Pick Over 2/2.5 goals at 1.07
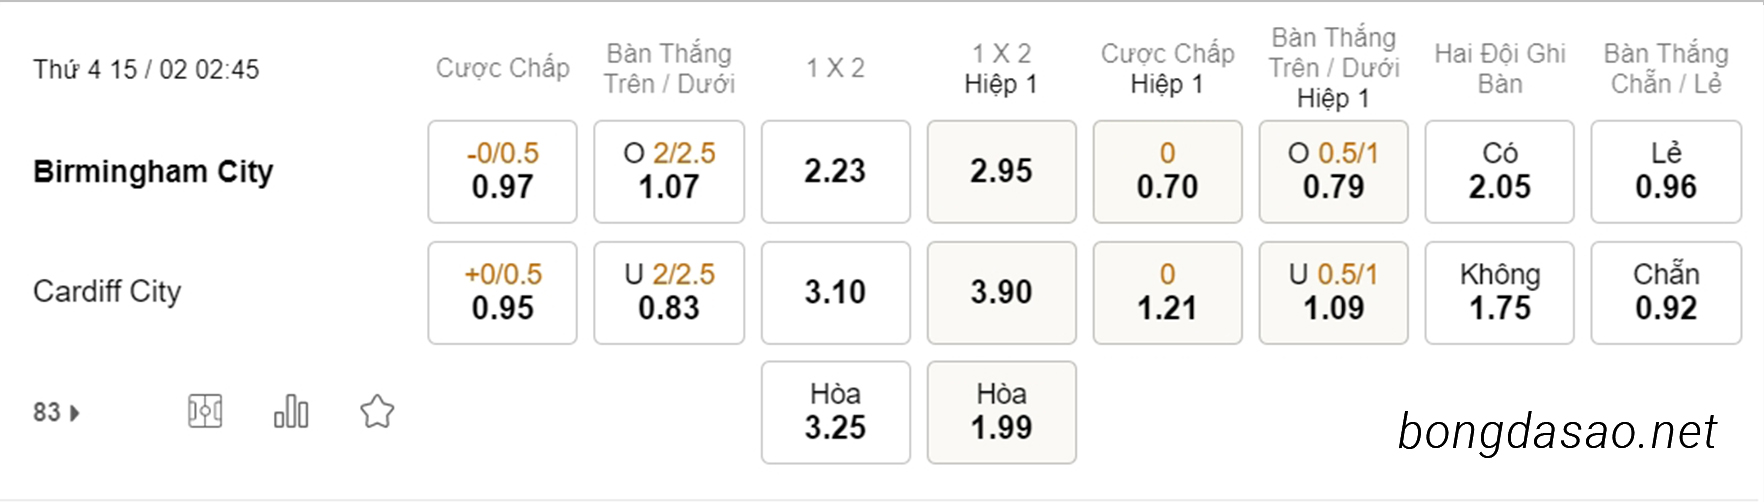This screenshot has width=1764, height=502. (669, 172)
